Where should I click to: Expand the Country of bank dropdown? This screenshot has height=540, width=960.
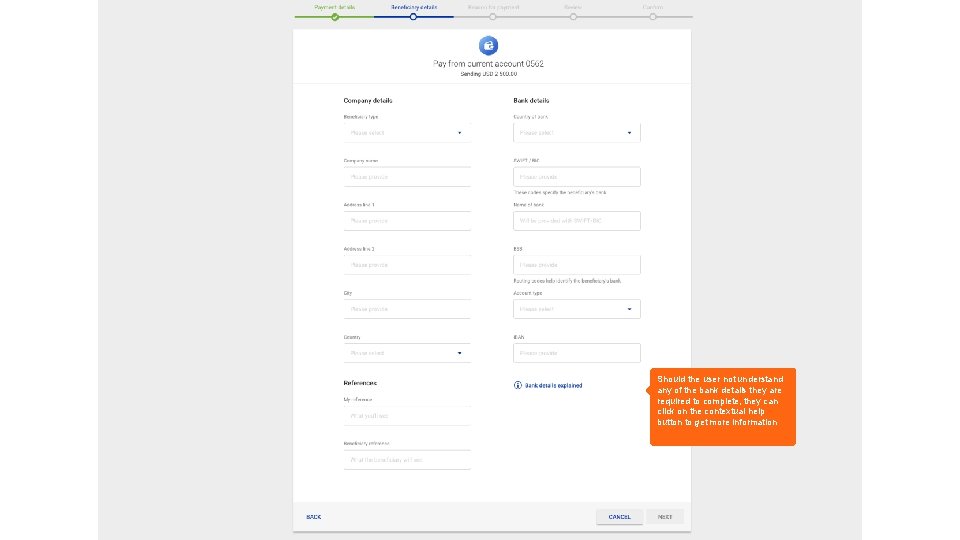(x=577, y=133)
